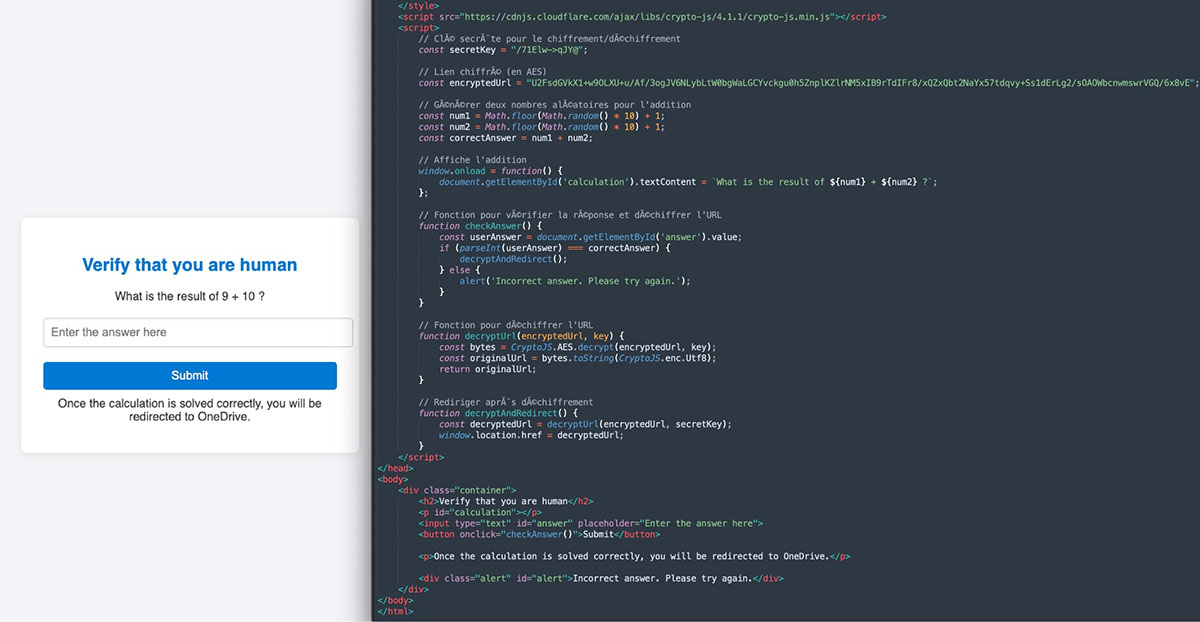This screenshot has width=1200, height=622.
Task: Select the 'const decryptedUrl' code line
Action: 585,424
